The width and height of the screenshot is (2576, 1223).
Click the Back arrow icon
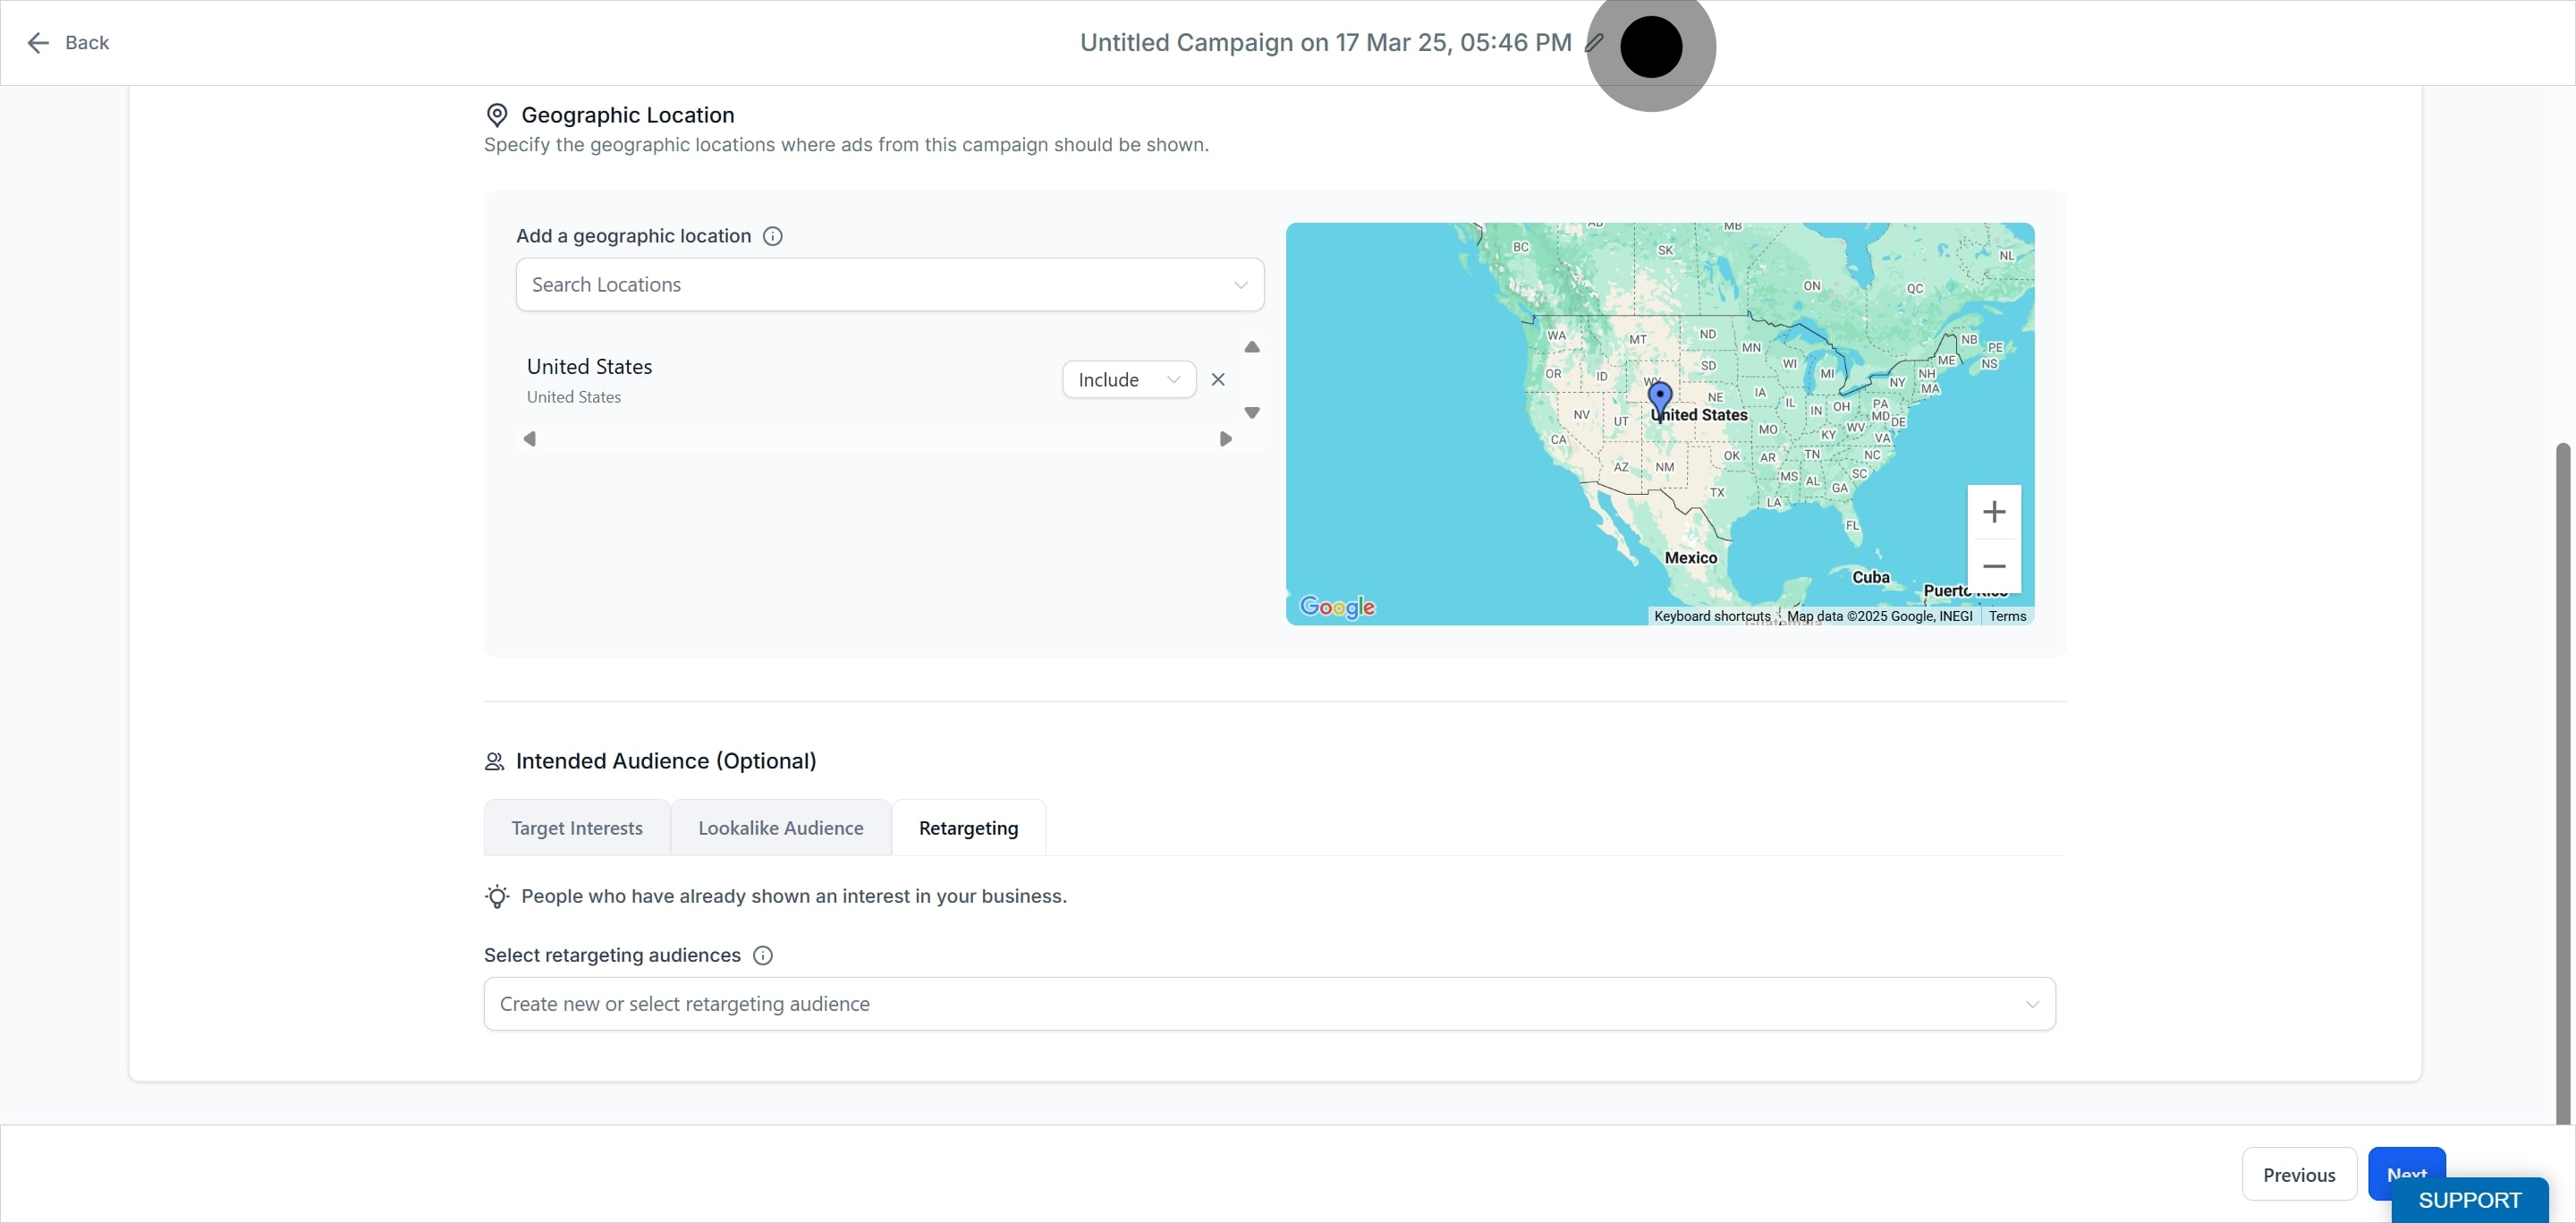coord(38,43)
